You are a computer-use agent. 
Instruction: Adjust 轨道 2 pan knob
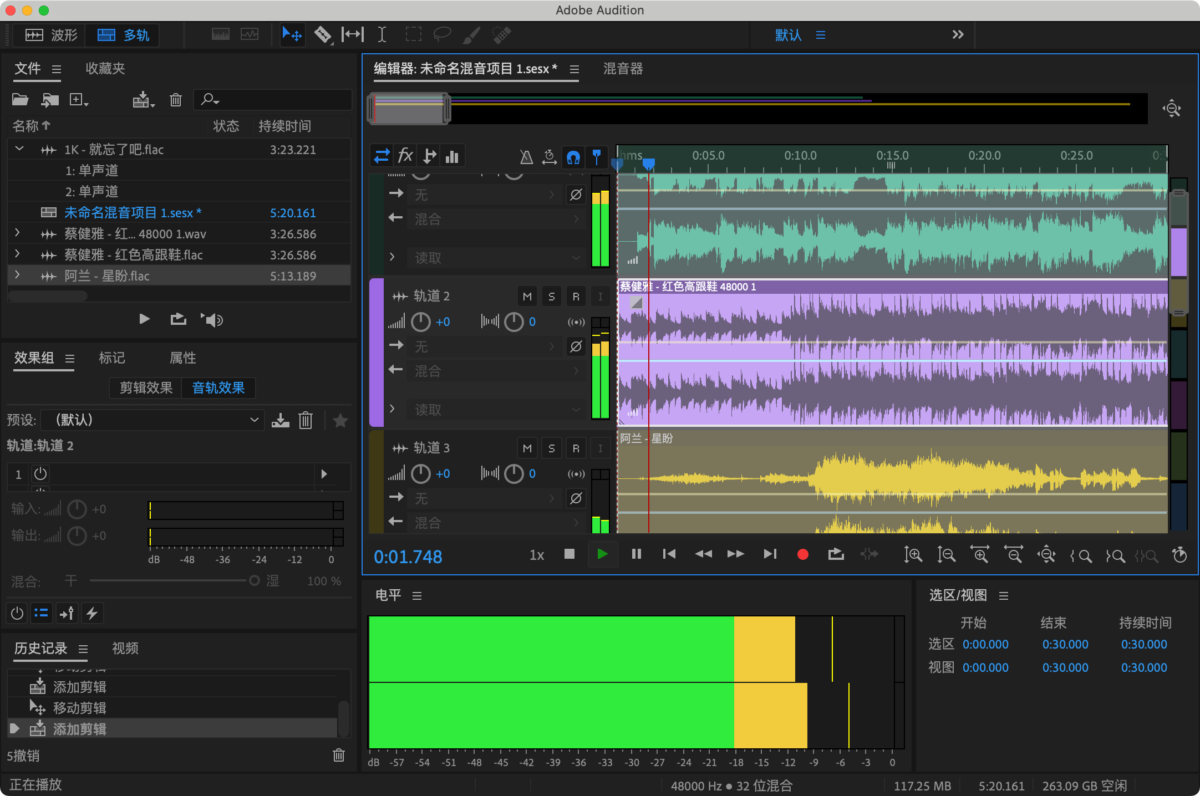514,322
